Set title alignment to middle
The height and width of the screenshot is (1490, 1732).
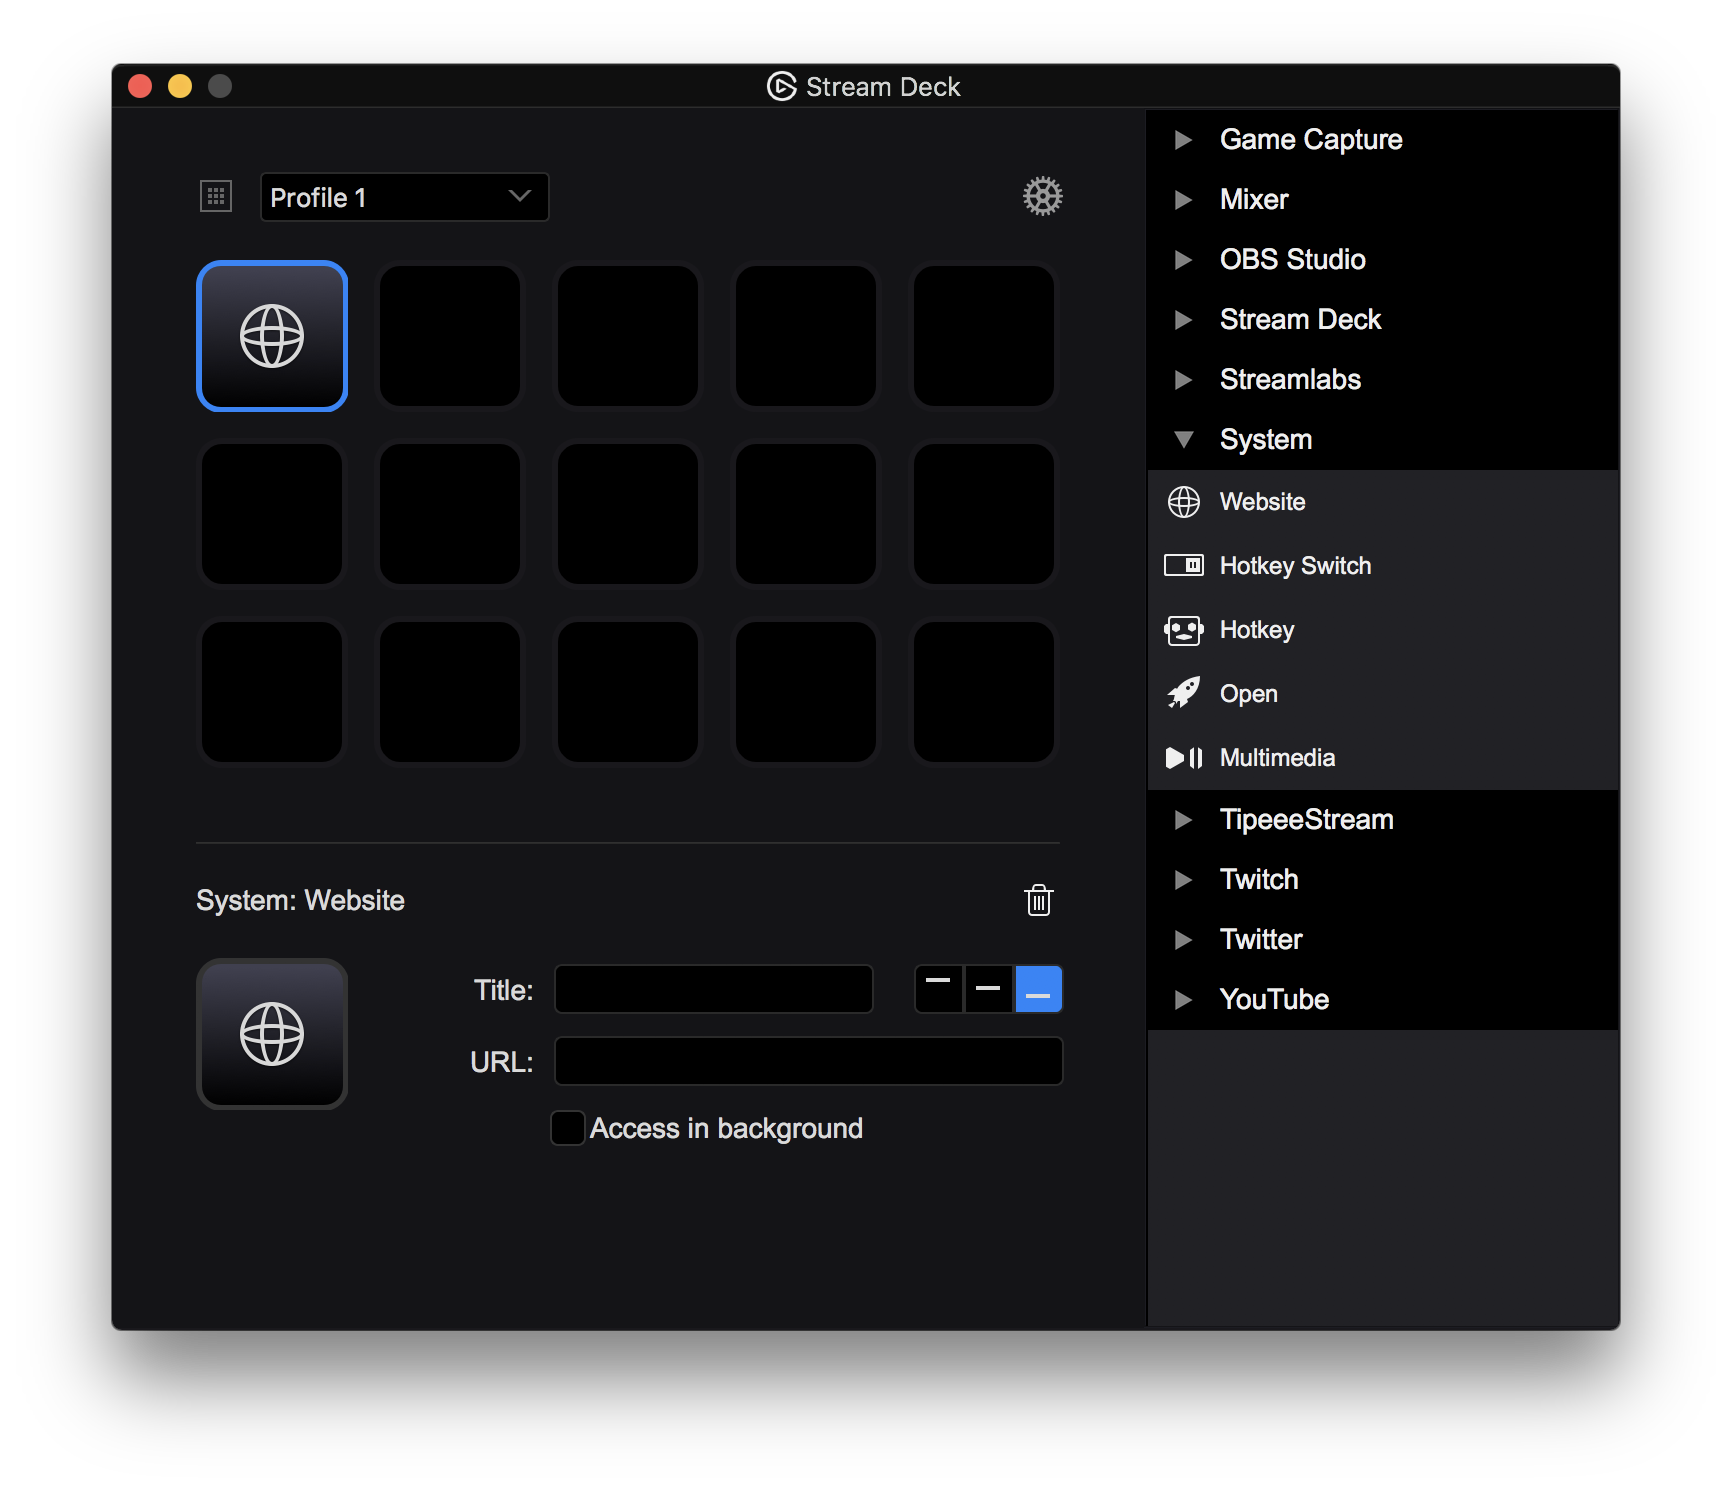988,989
